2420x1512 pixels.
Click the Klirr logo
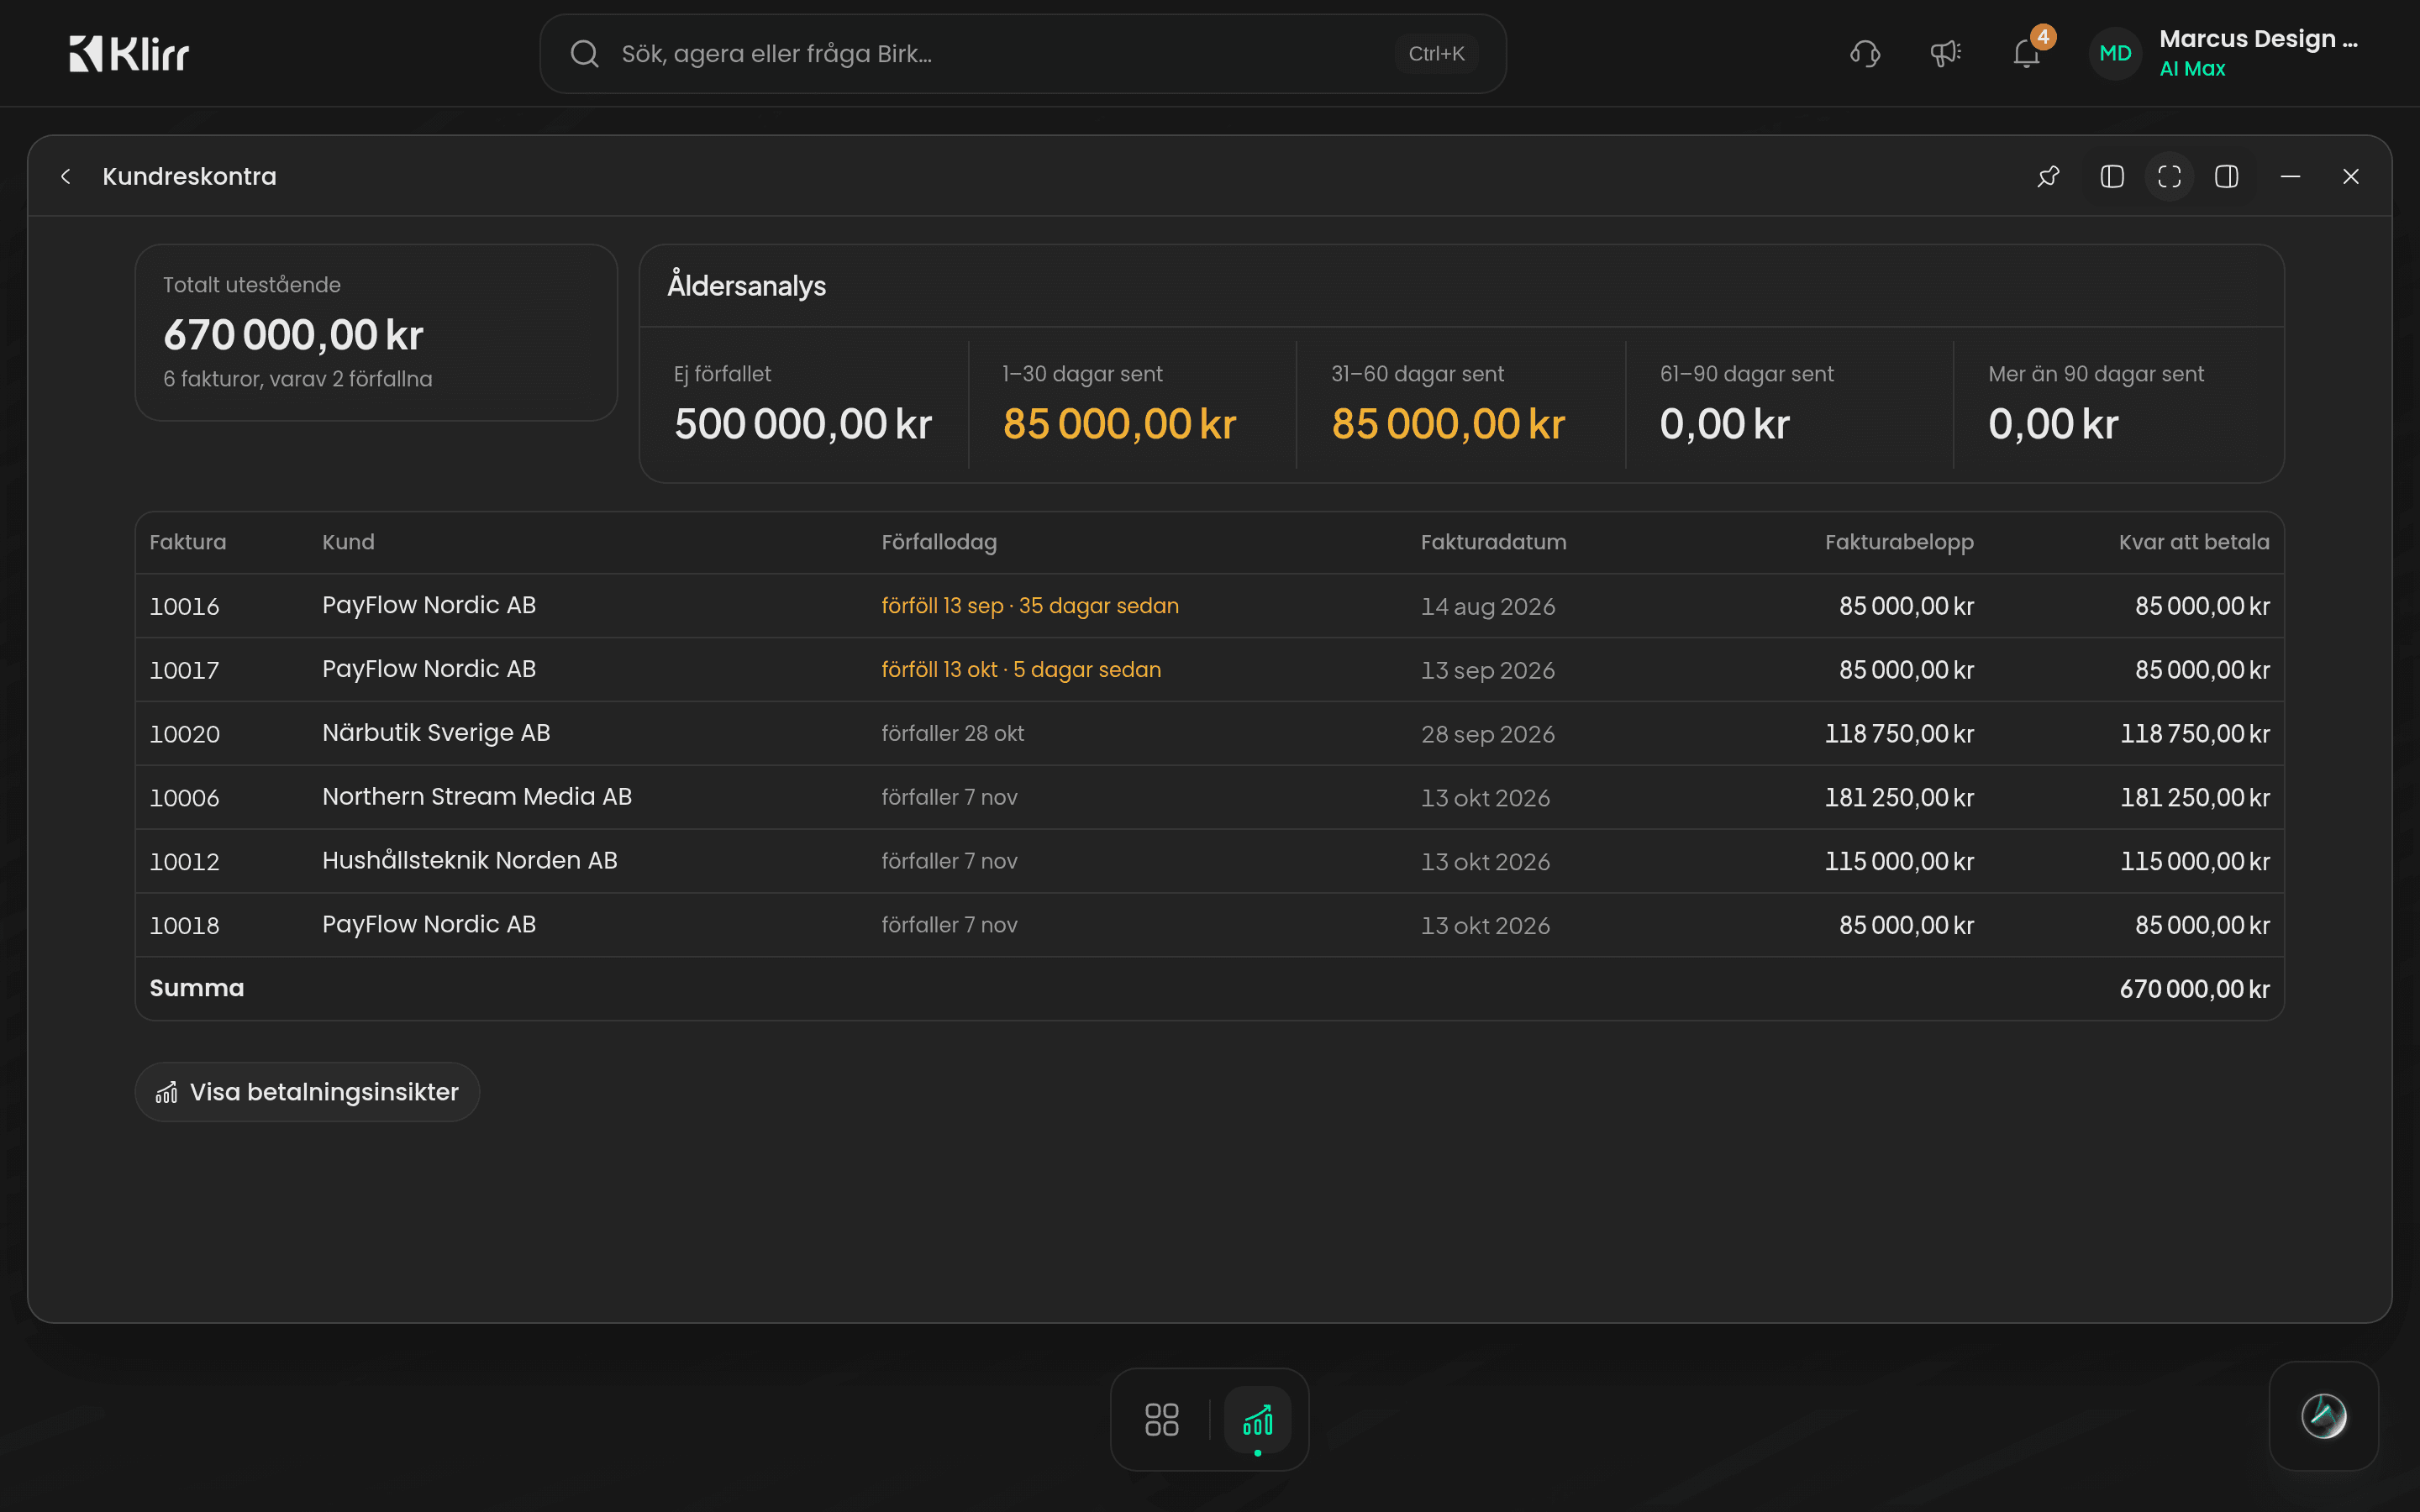tap(129, 54)
